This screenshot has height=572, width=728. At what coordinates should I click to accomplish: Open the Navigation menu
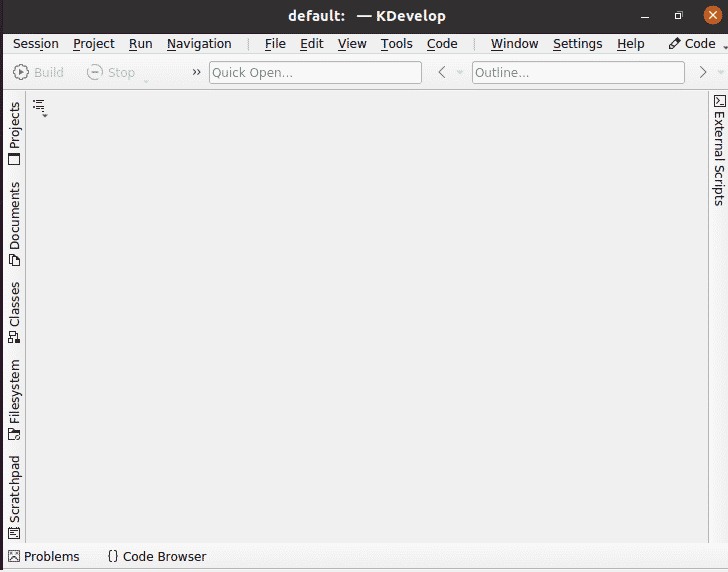point(199,44)
